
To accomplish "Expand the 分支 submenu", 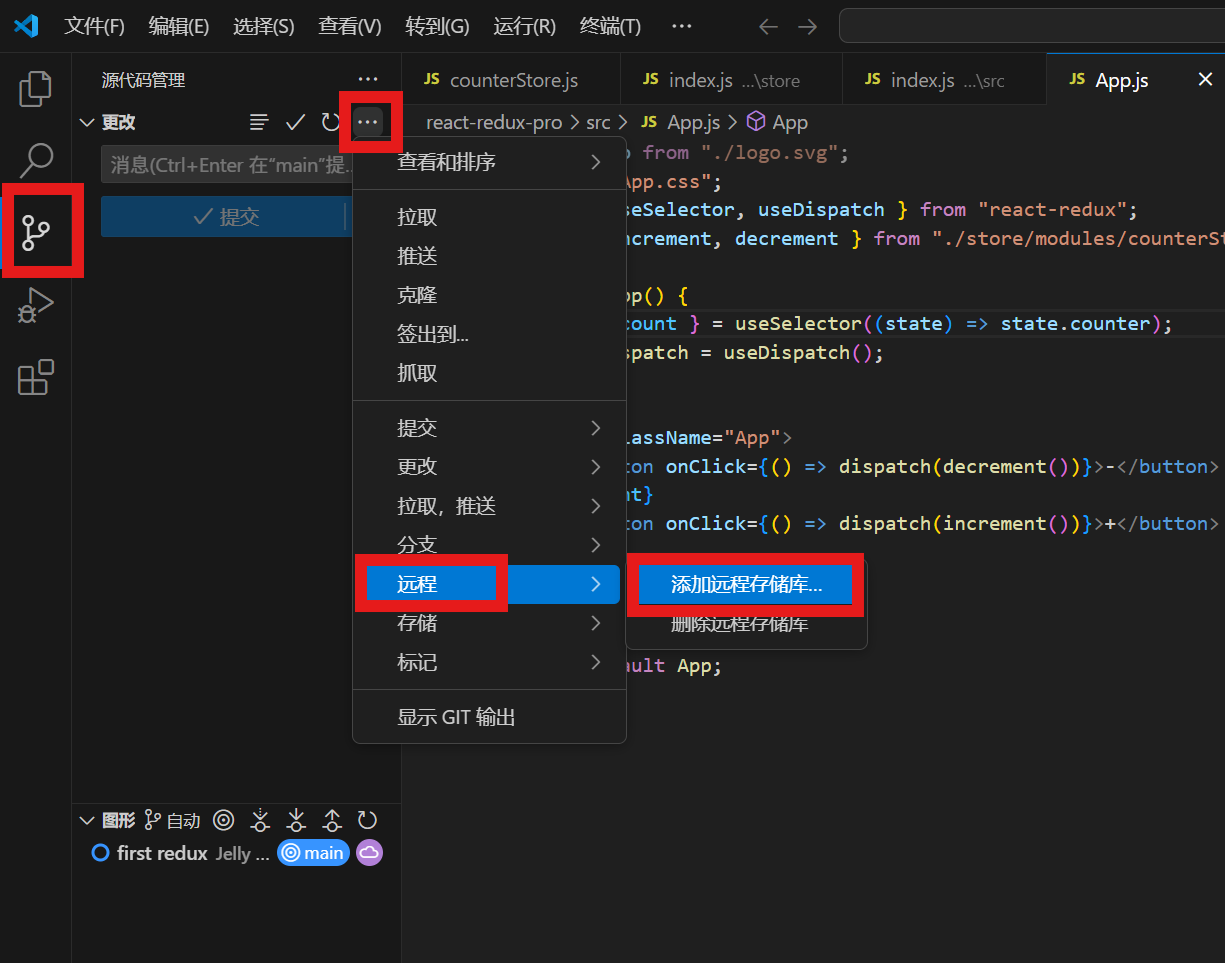I will point(489,545).
